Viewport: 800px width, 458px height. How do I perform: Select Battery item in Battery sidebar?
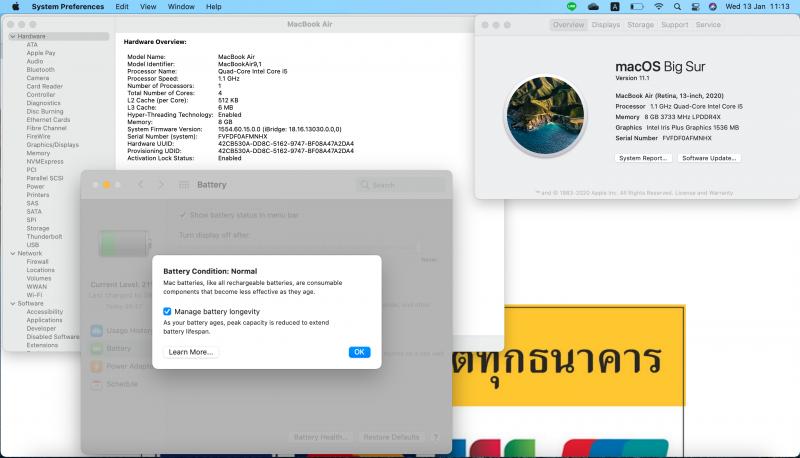click(112, 348)
